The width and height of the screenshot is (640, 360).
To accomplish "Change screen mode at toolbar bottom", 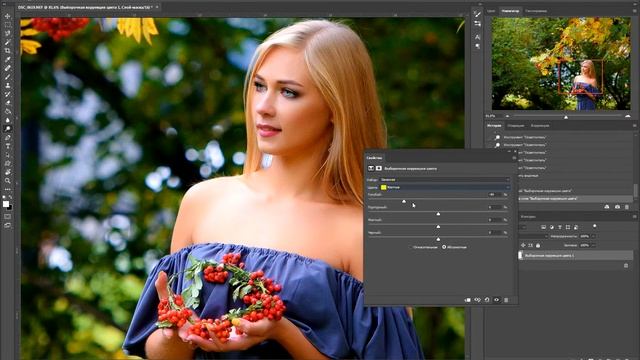I will (x=7, y=225).
